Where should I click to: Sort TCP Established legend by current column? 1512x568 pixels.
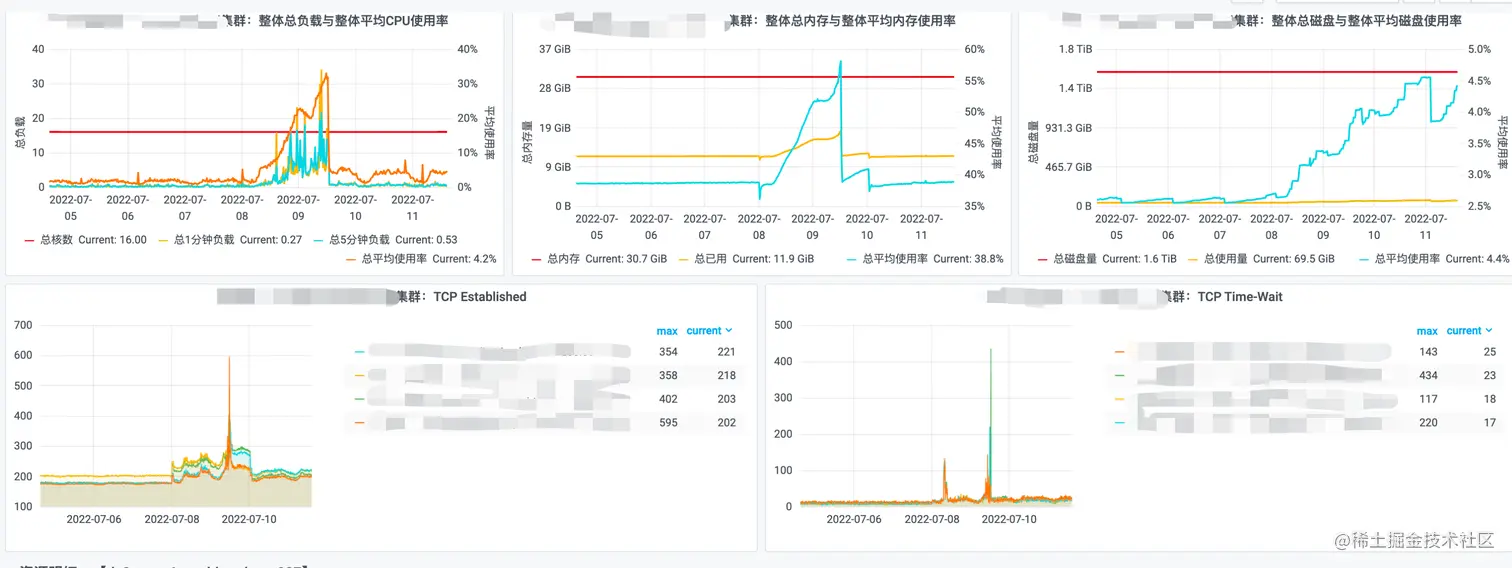(x=704, y=331)
